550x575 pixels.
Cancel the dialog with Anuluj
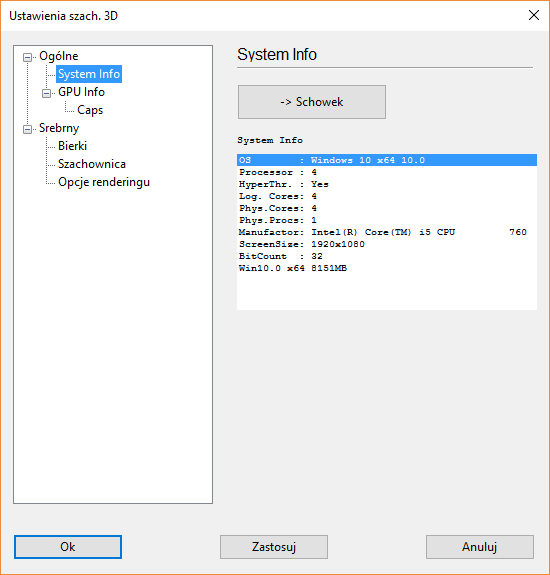(480, 547)
